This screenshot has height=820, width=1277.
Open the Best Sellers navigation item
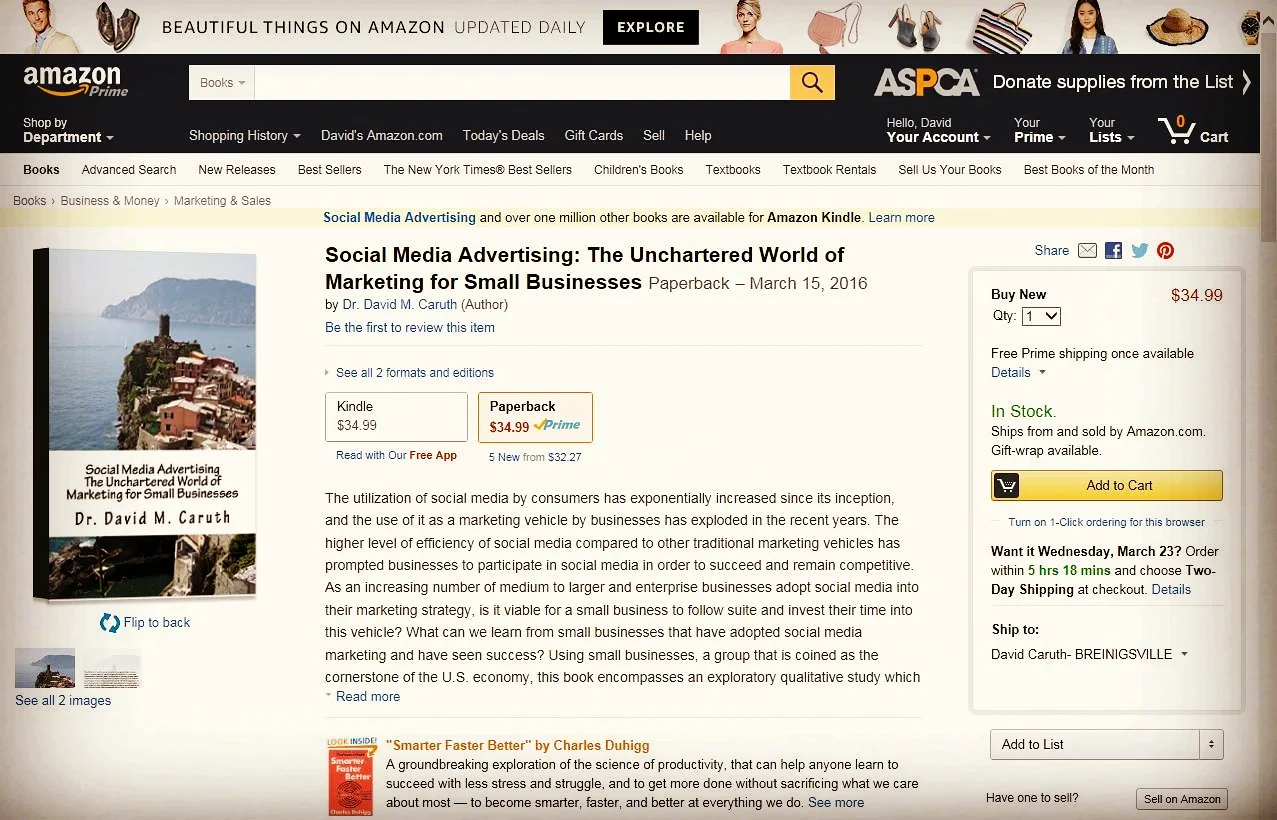[x=329, y=170]
